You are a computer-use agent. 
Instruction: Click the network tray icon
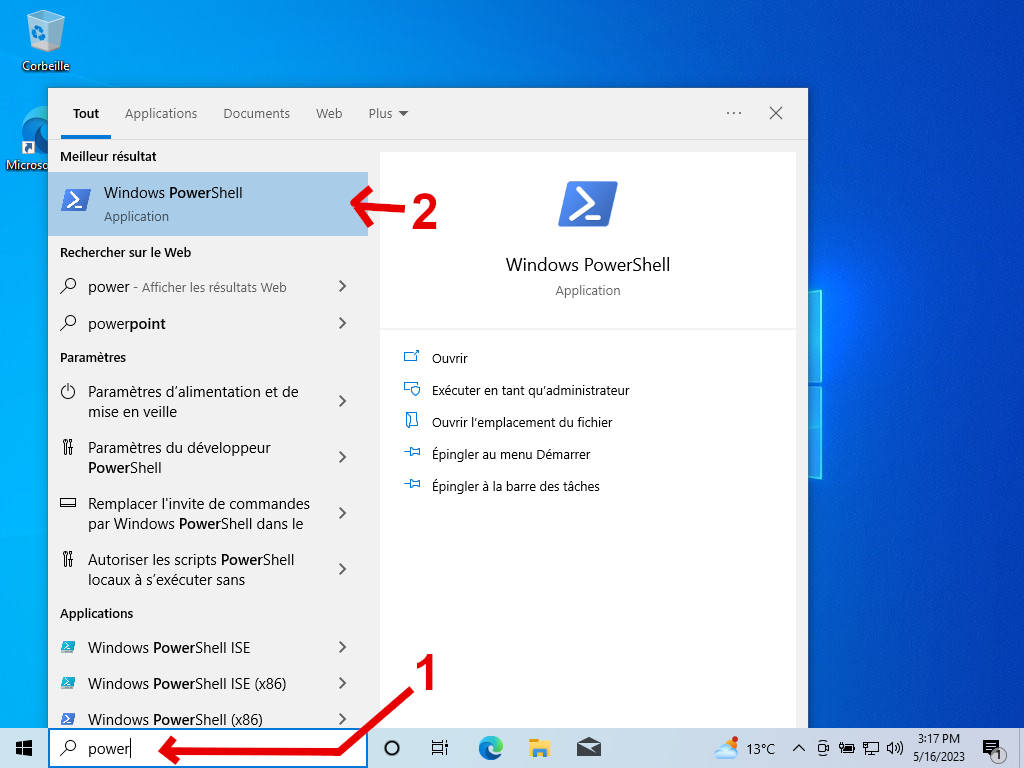tap(871, 748)
